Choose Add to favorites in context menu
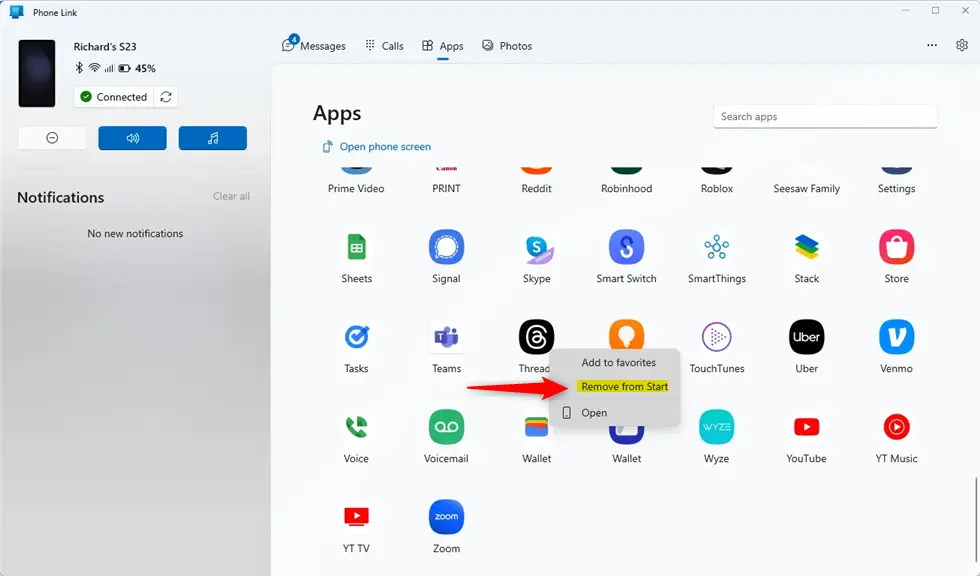 coord(618,362)
